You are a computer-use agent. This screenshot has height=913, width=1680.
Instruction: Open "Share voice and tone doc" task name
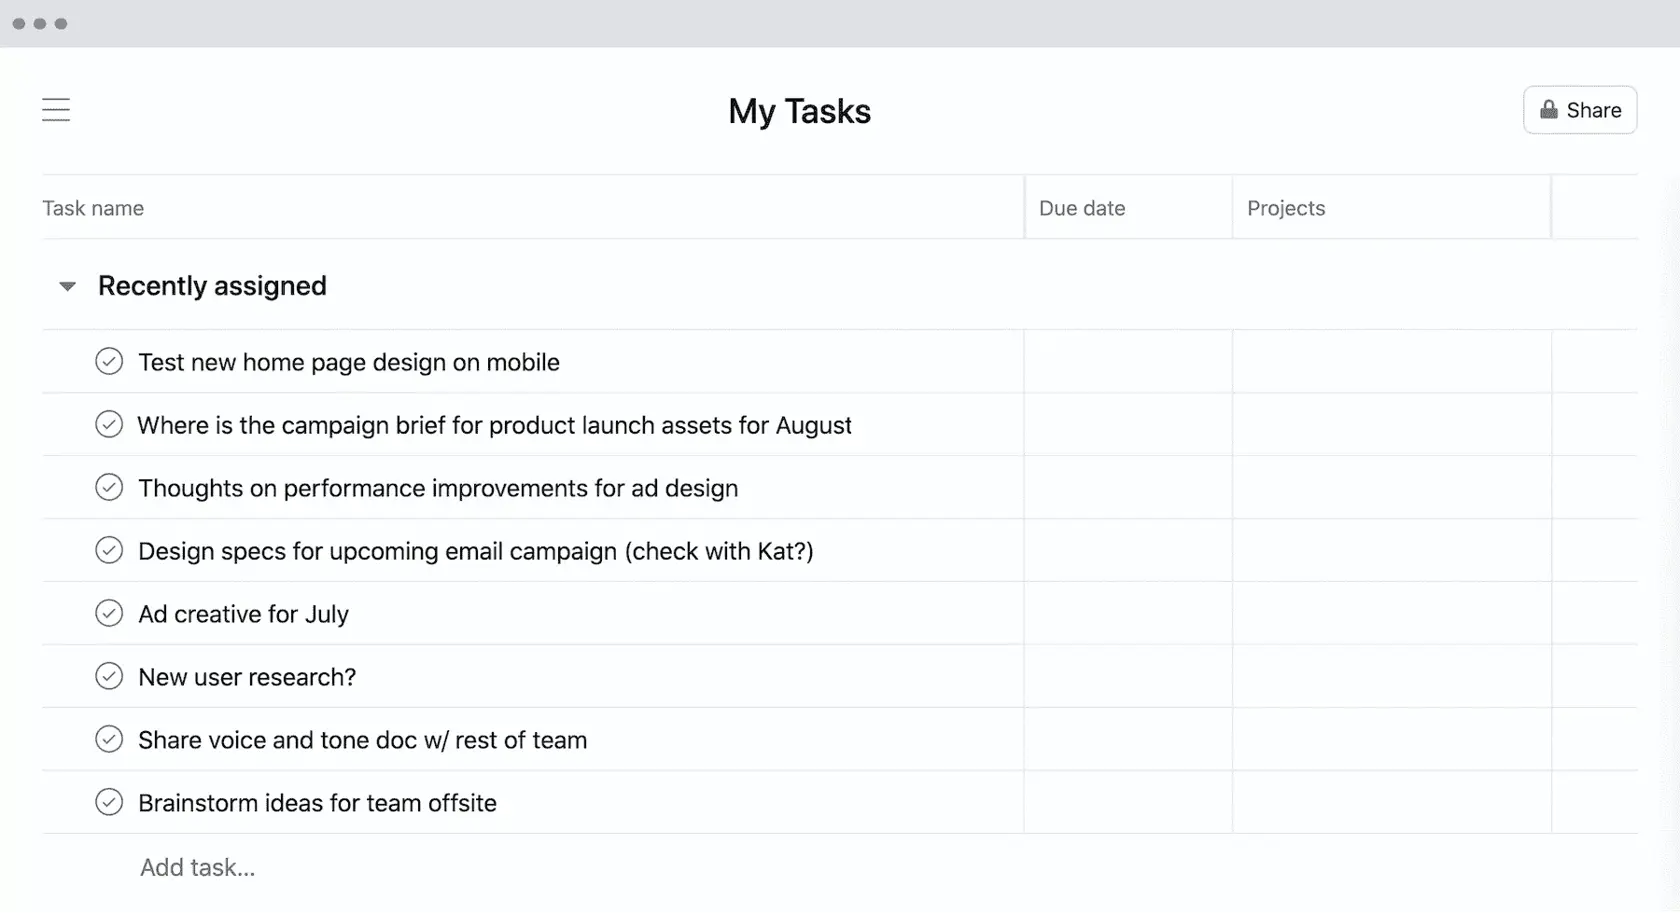tap(363, 740)
